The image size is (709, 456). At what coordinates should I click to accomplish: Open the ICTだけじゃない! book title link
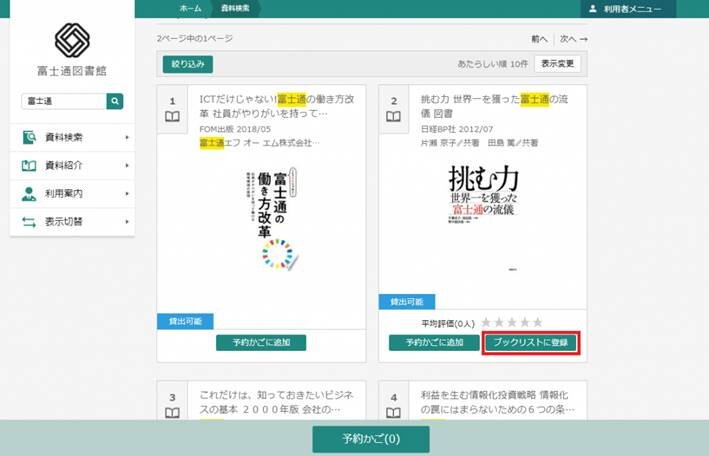[277, 106]
